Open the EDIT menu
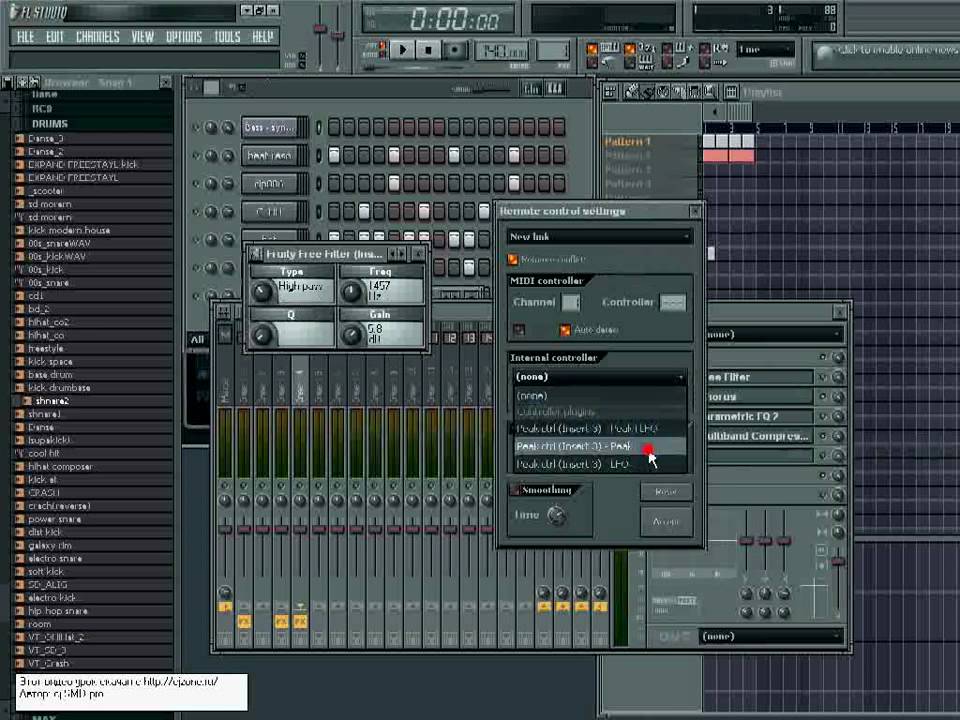The image size is (960, 720). tap(54, 37)
